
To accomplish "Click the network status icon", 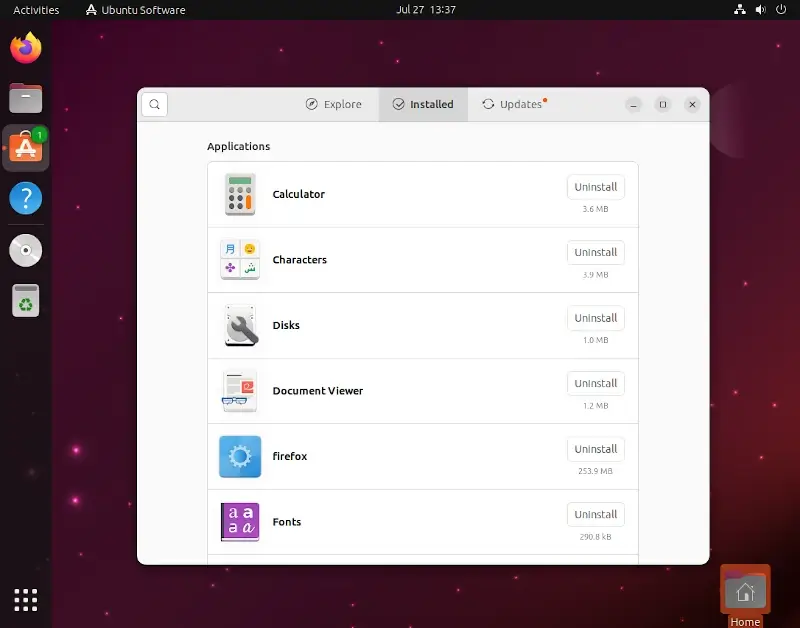I will 740,10.
